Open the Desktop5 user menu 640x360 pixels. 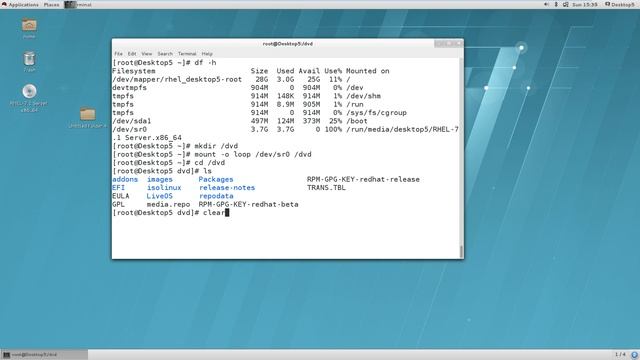click(x=620, y=4)
